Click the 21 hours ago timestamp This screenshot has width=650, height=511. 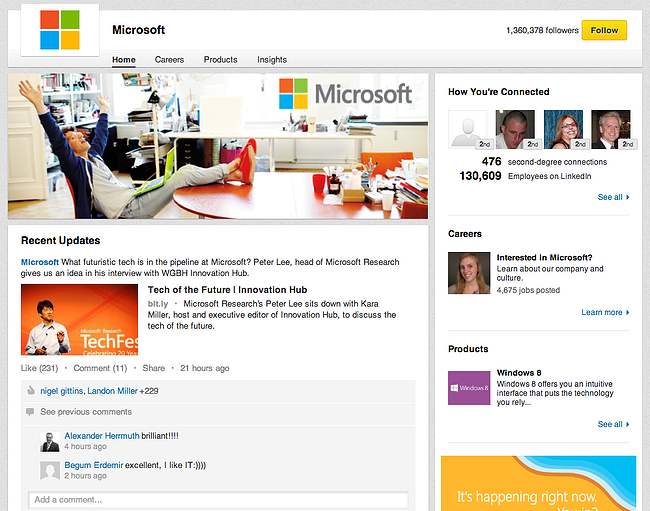pos(204,368)
